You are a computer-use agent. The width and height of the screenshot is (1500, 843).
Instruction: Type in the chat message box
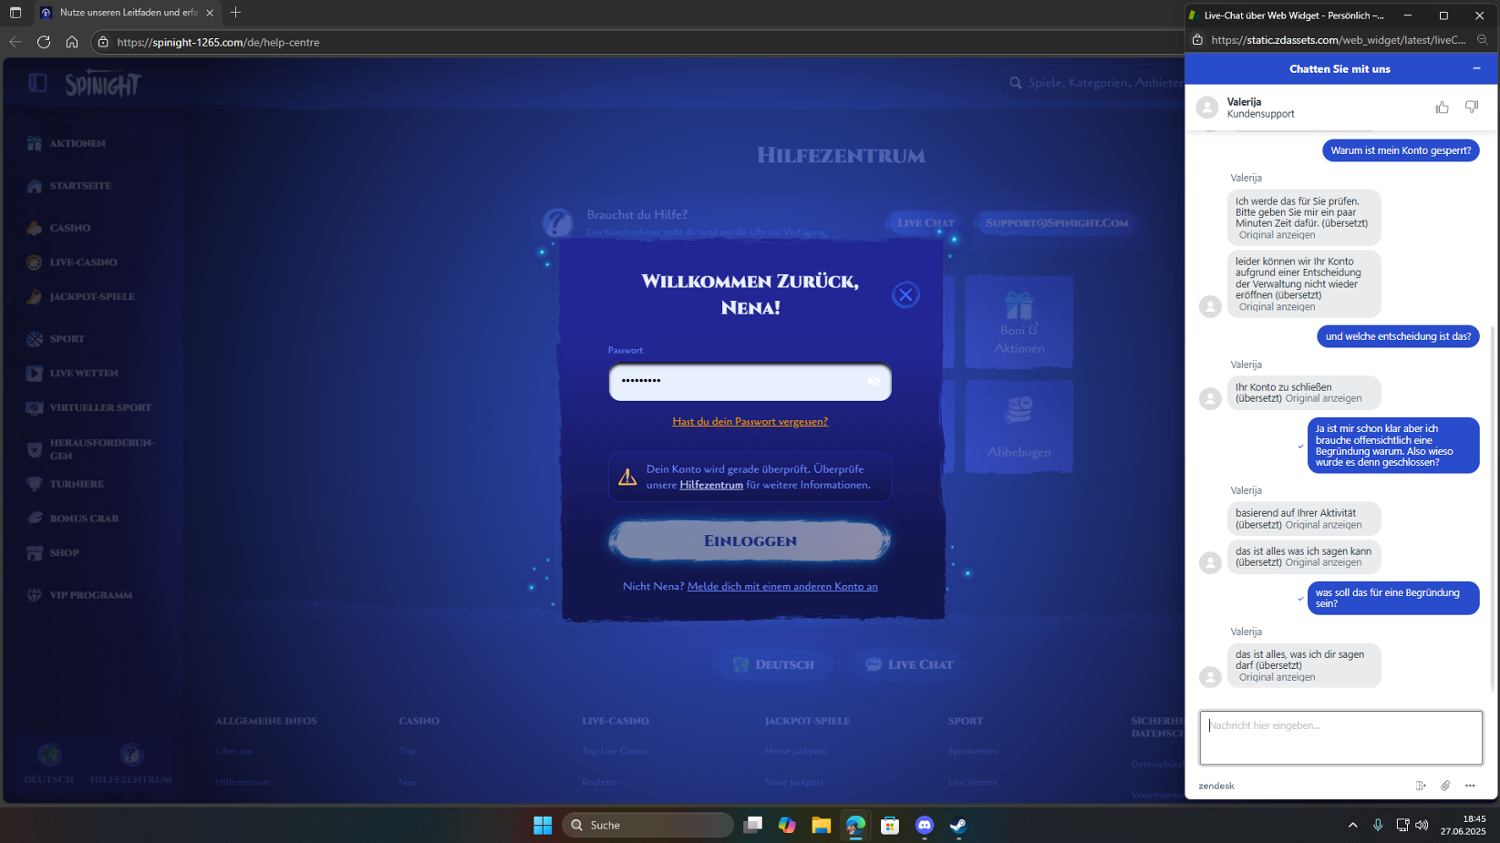tap(1340, 738)
